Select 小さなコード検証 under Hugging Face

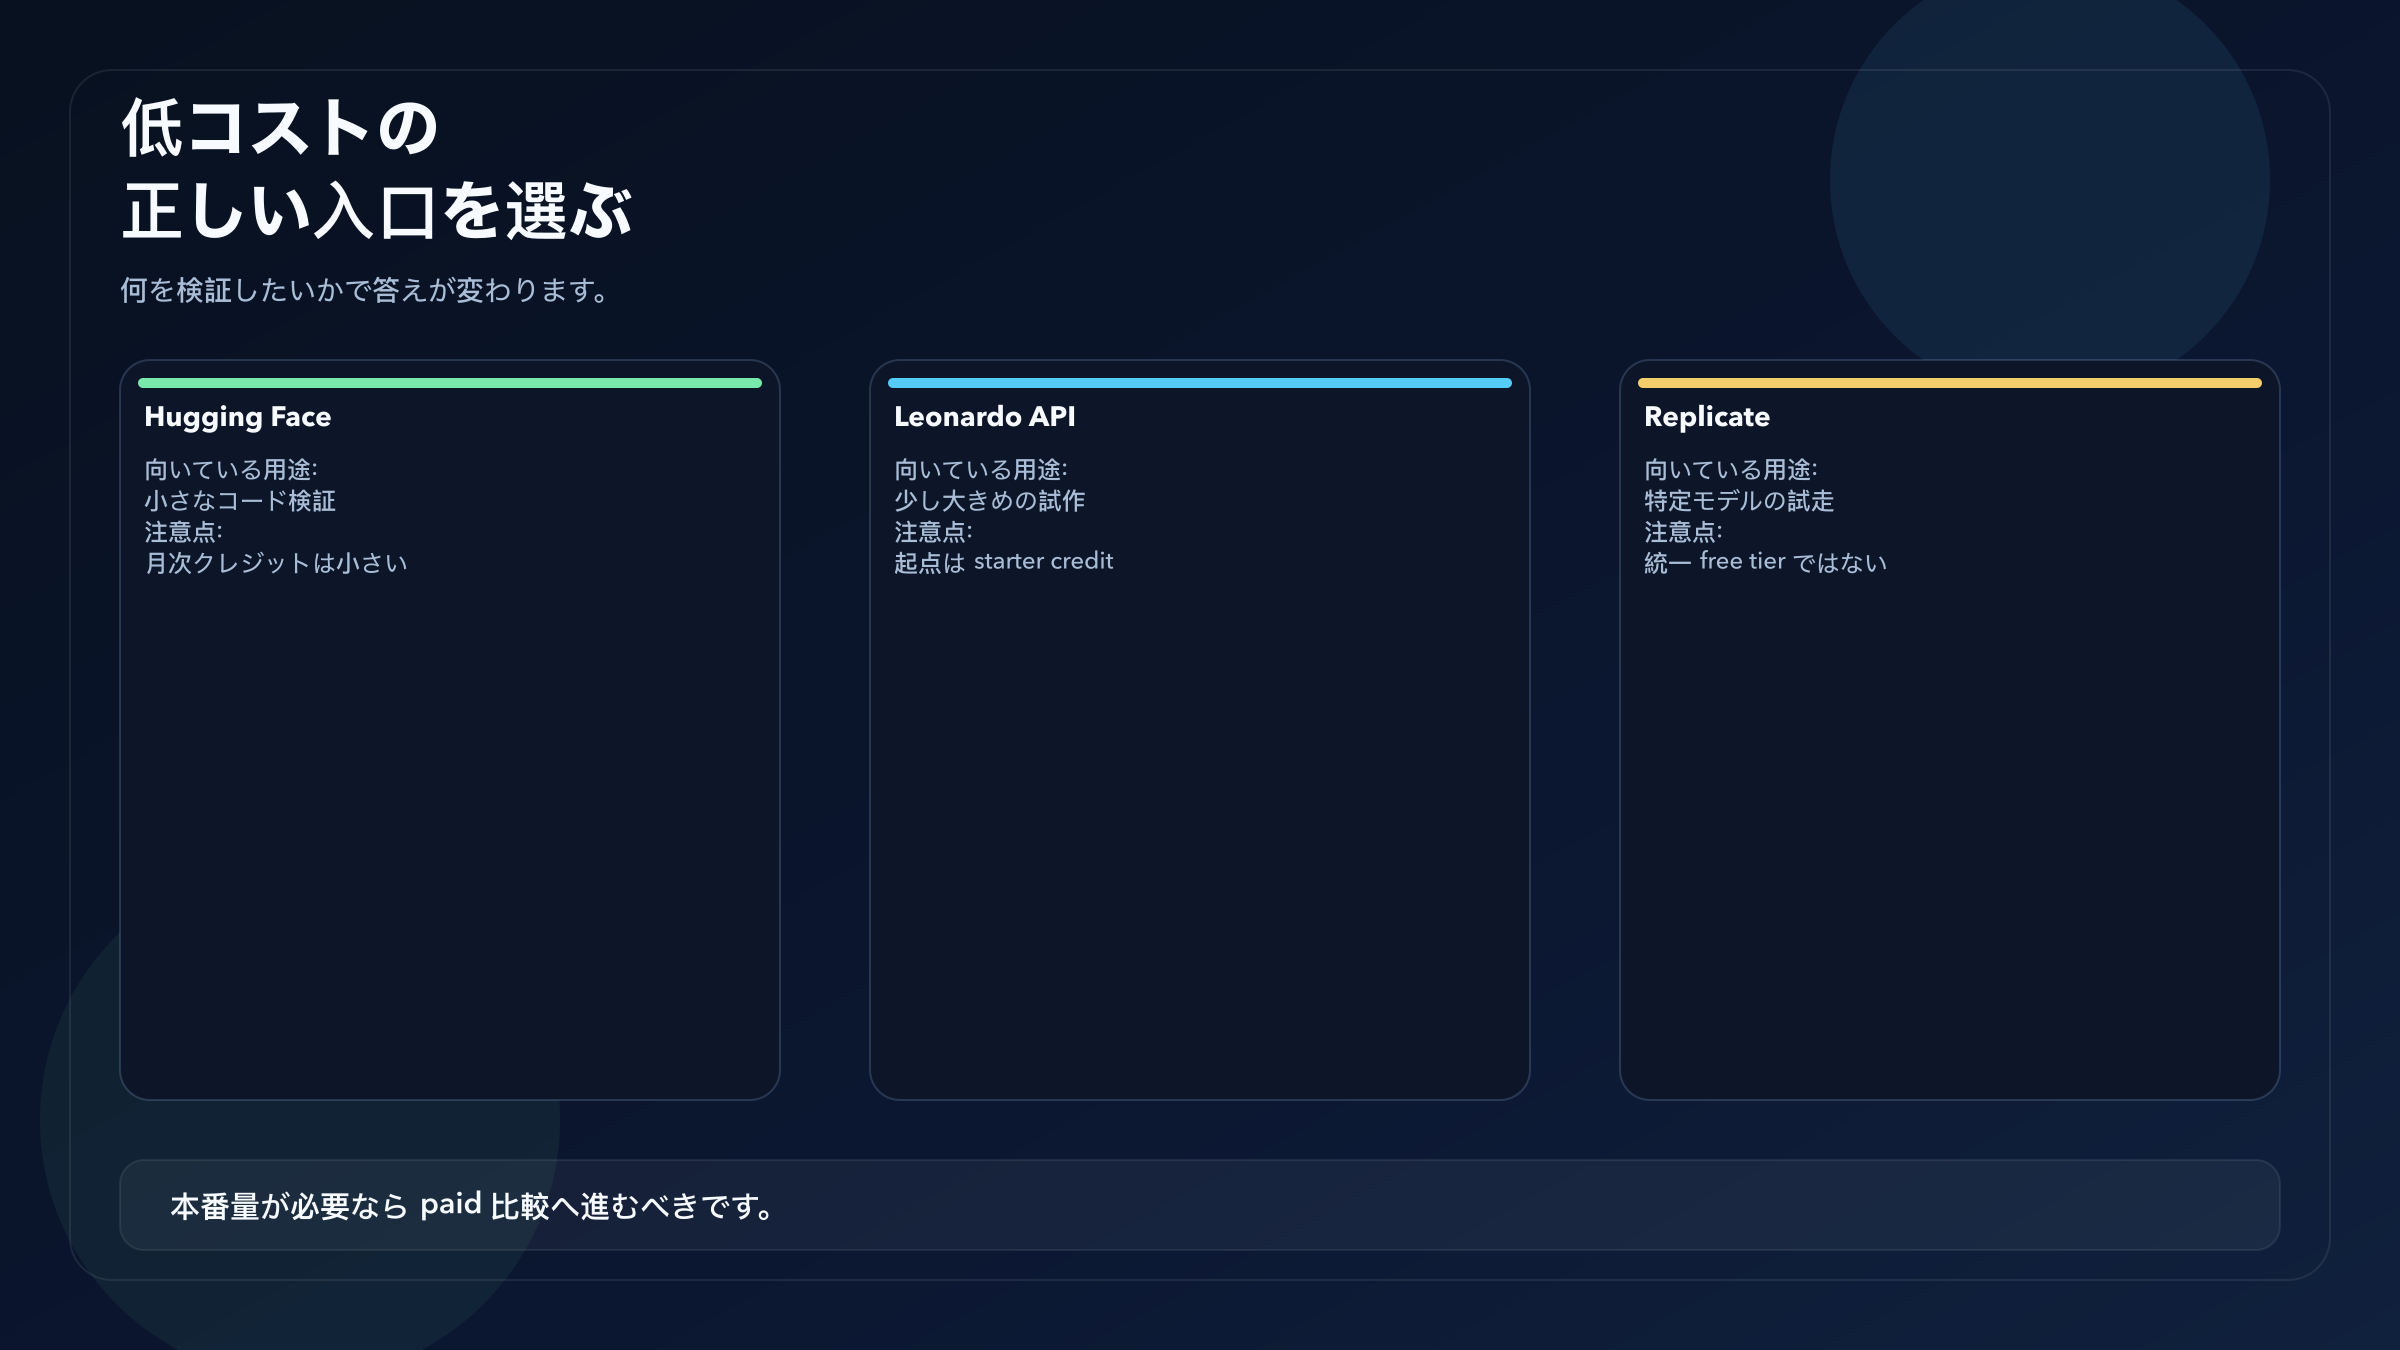click(x=242, y=503)
